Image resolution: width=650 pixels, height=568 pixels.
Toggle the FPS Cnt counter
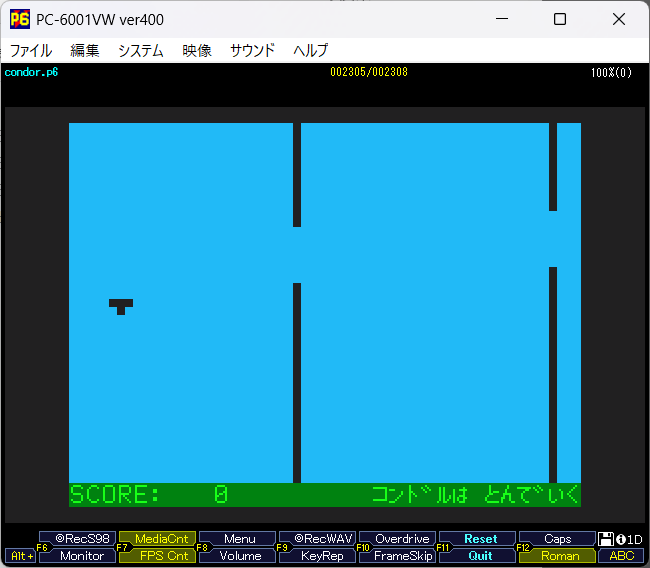[x=157, y=556]
